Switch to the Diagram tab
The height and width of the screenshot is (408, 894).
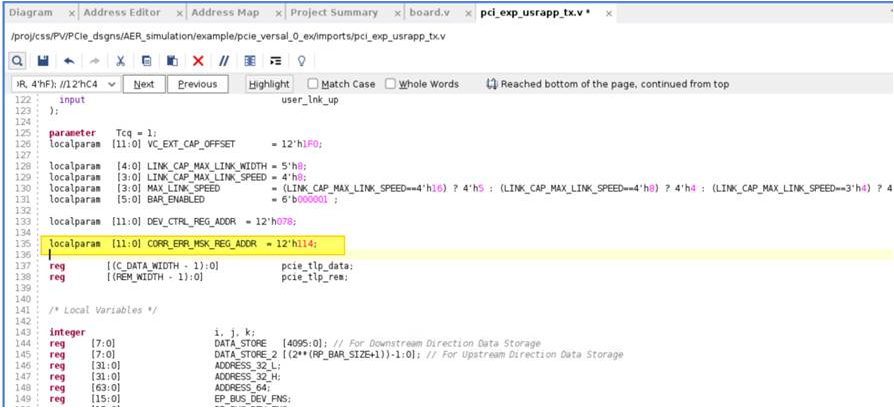[30, 13]
